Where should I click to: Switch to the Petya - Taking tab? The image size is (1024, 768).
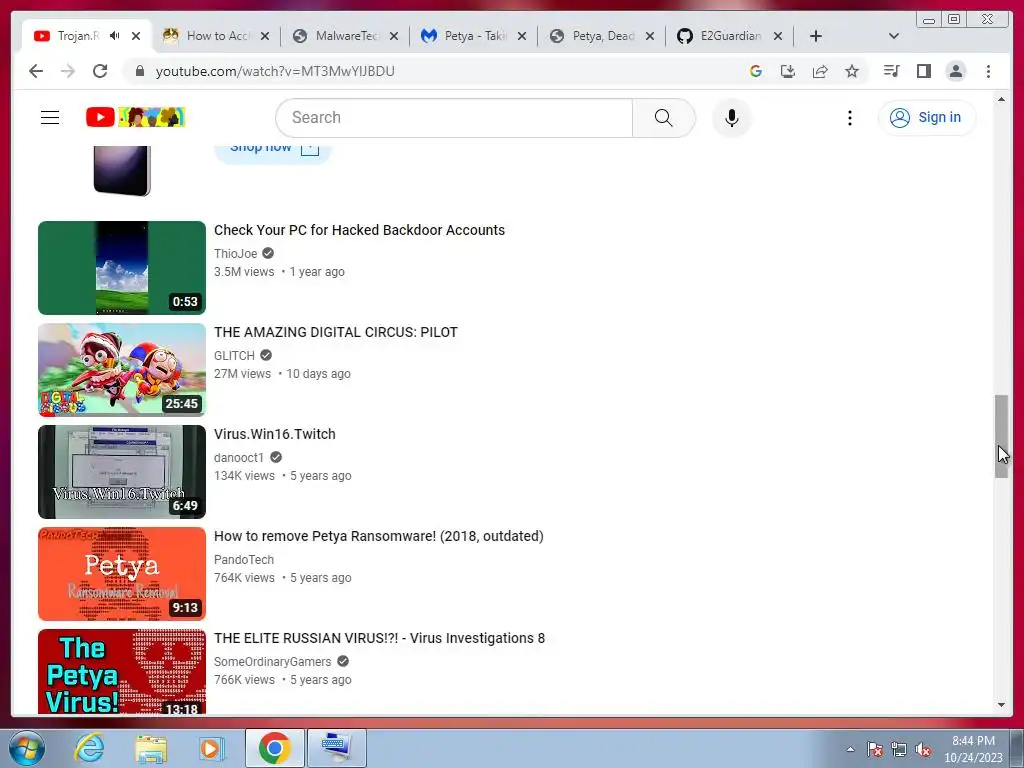466,36
